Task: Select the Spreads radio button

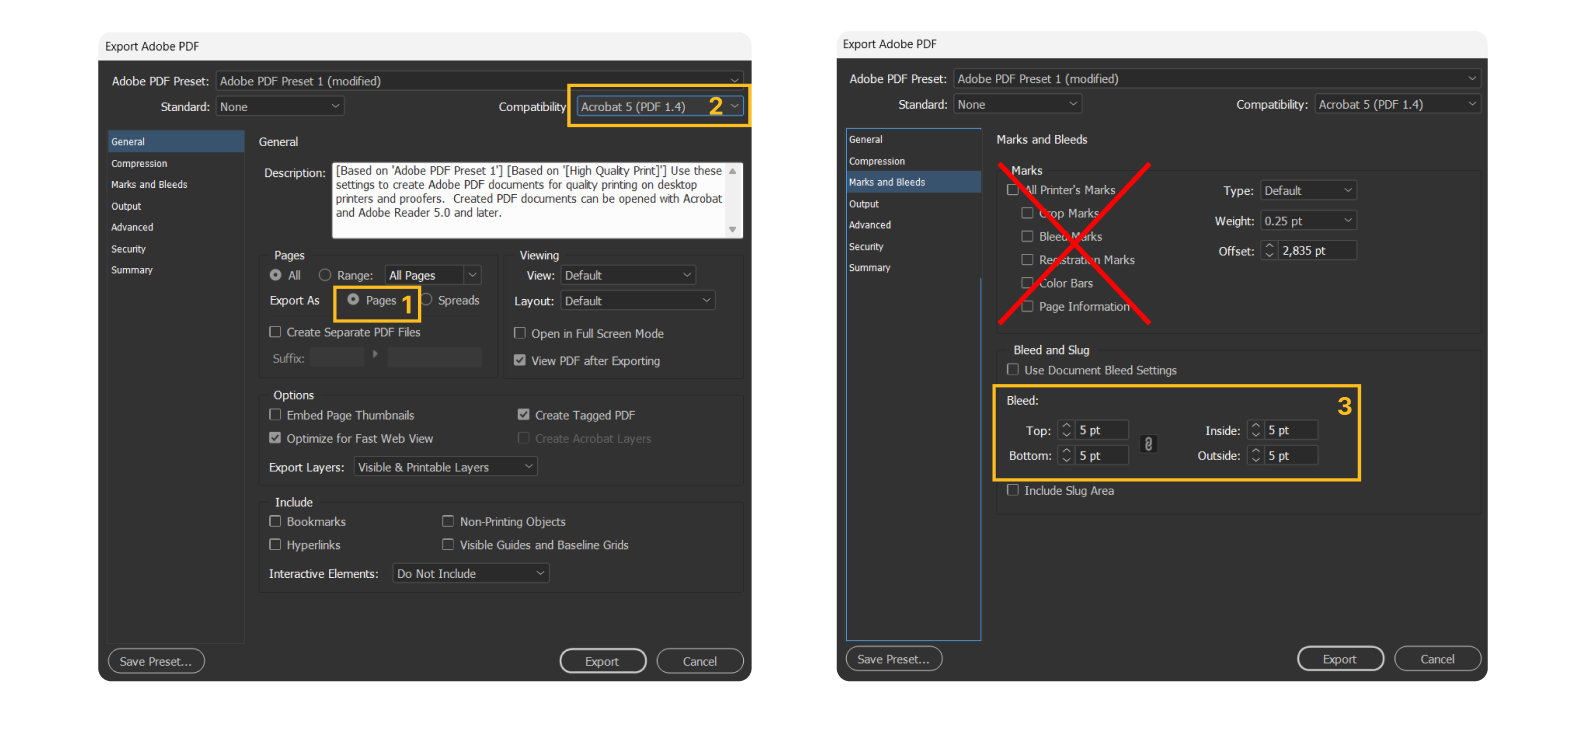Action: pyautogui.click(x=427, y=300)
